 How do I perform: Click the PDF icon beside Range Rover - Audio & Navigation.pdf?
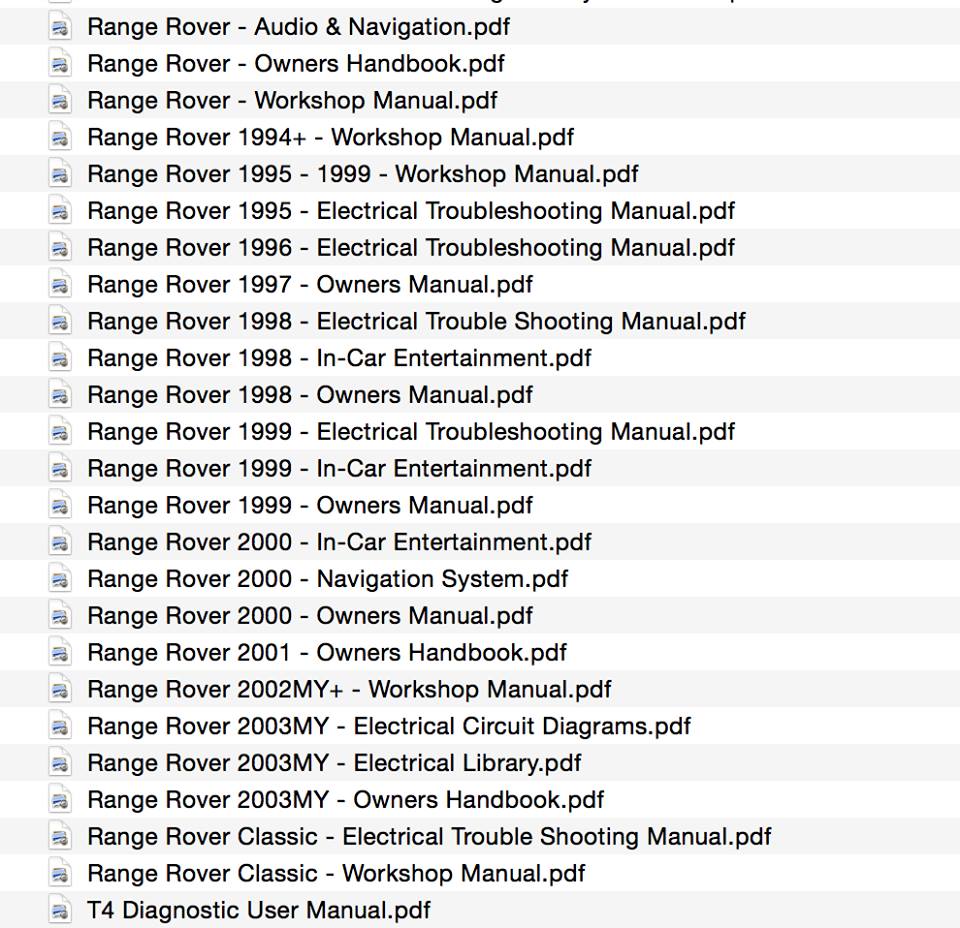(60, 28)
